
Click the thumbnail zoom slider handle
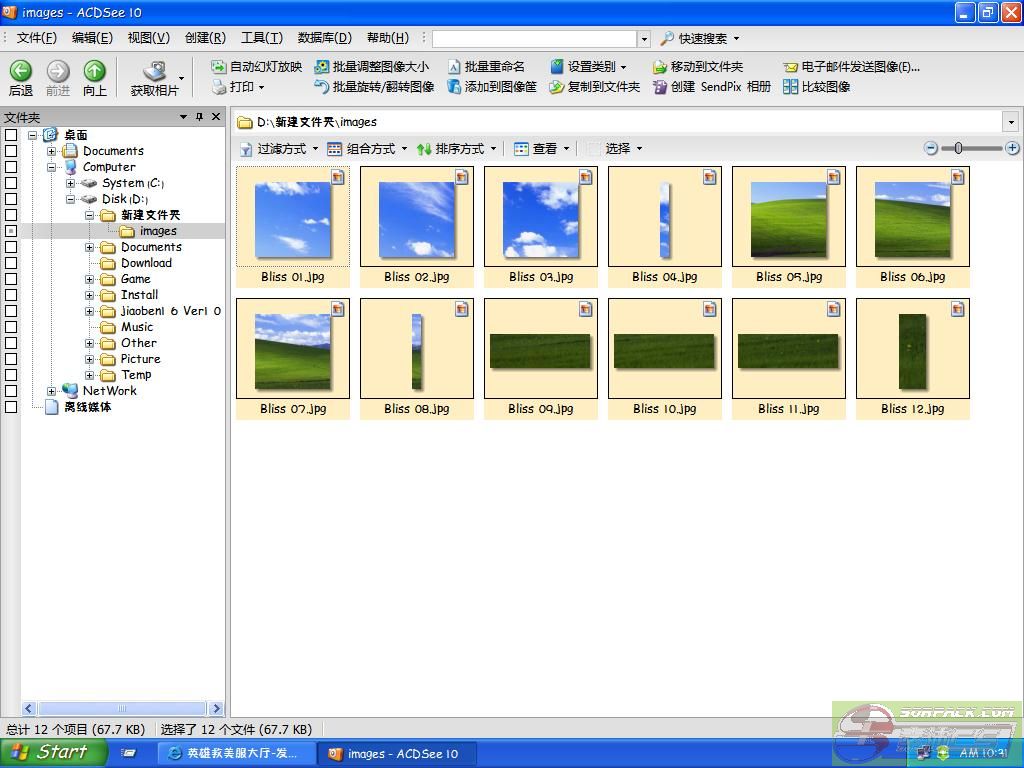pos(958,148)
